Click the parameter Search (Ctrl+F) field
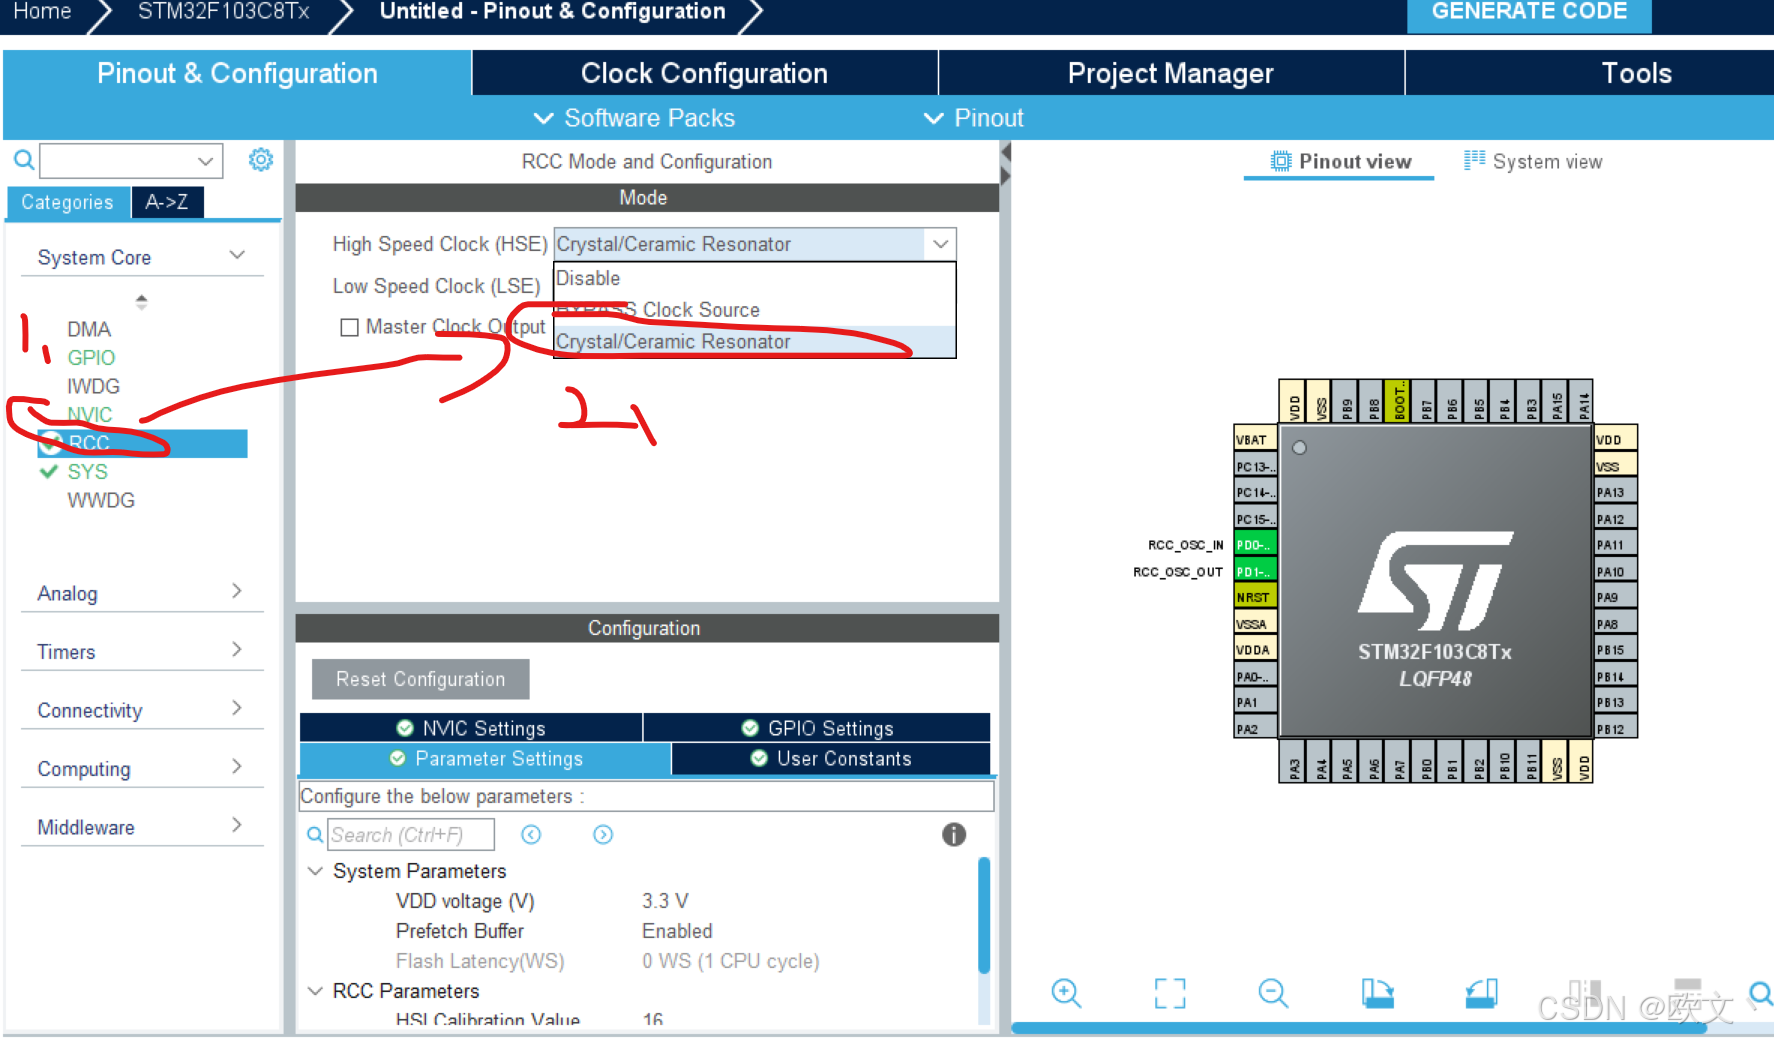The width and height of the screenshot is (1774, 1038). (411, 834)
